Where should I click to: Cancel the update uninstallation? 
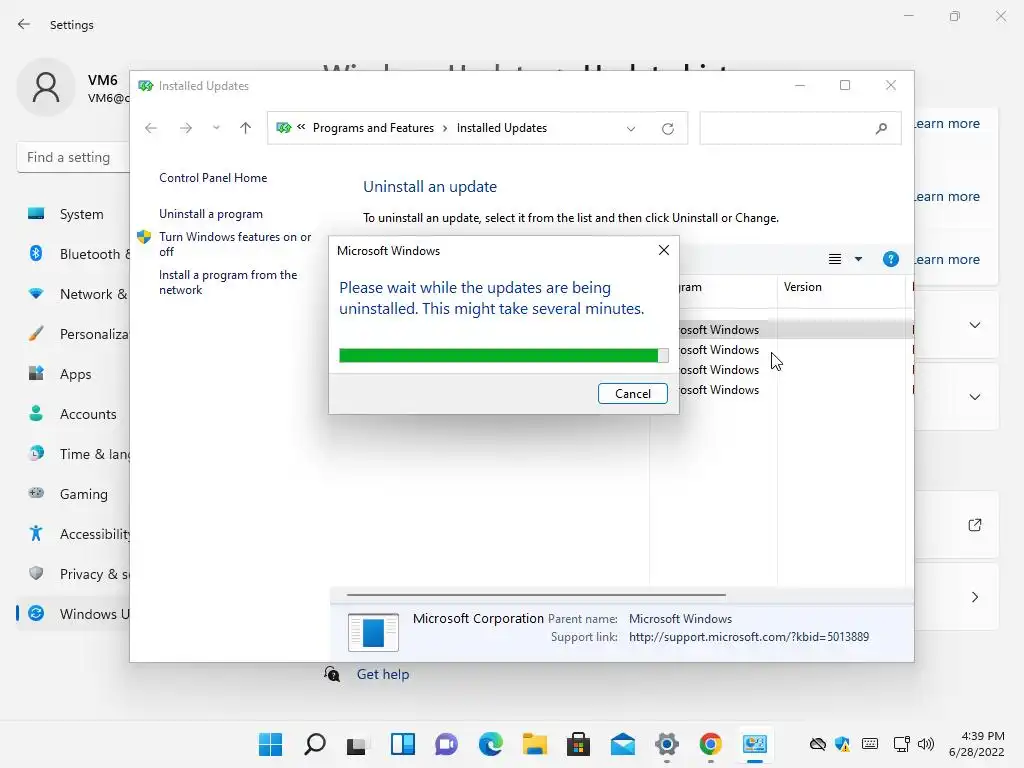point(632,393)
